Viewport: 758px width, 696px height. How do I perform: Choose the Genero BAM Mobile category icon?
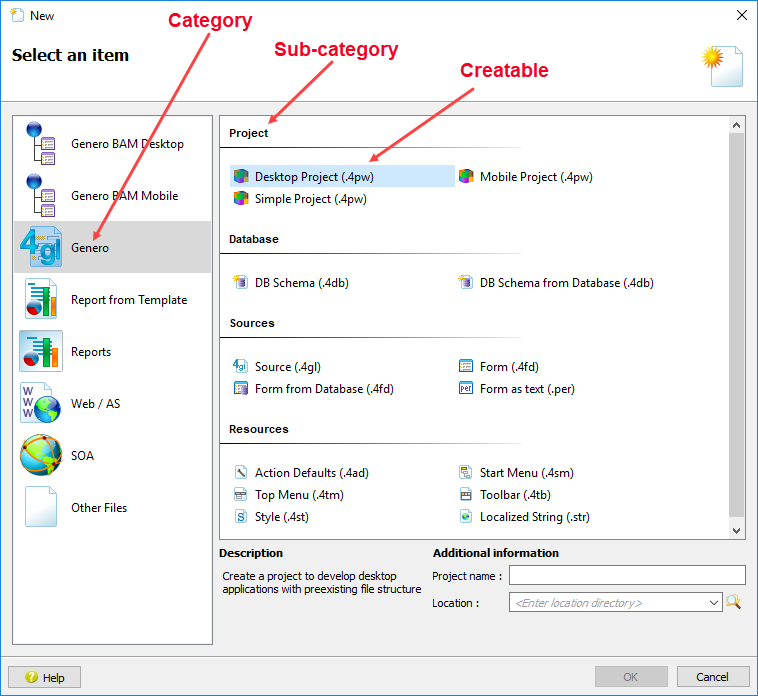pos(41,196)
